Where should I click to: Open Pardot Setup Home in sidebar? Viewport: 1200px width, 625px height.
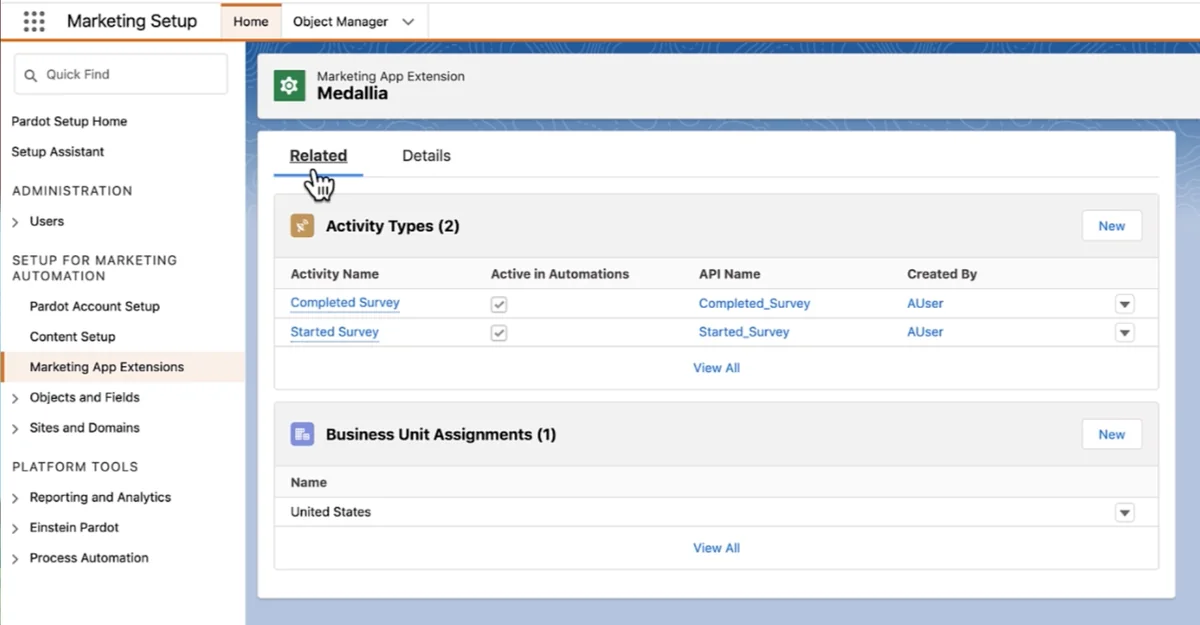tap(69, 121)
